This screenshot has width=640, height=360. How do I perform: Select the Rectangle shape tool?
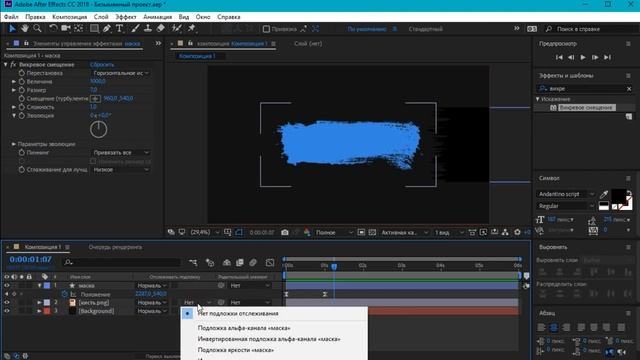(x=94, y=29)
